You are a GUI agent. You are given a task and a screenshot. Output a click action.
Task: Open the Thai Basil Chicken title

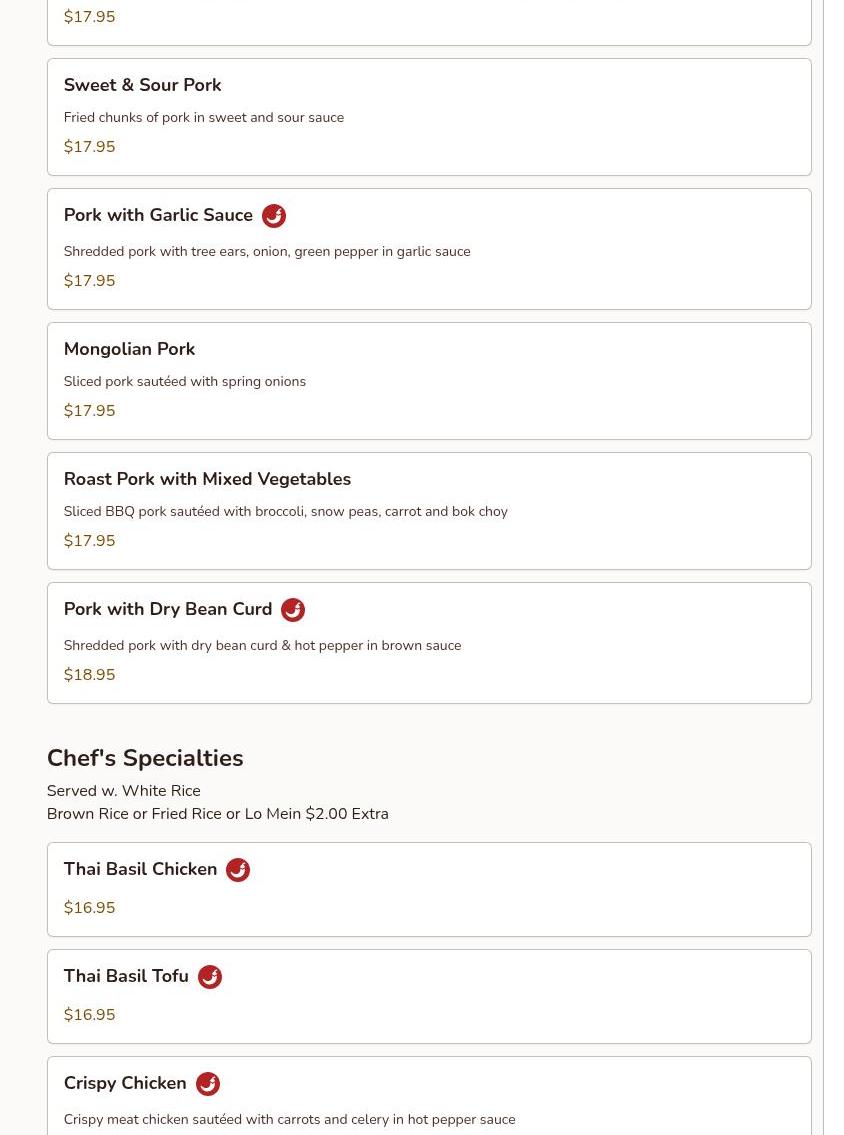pyautogui.click(x=140, y=870)
